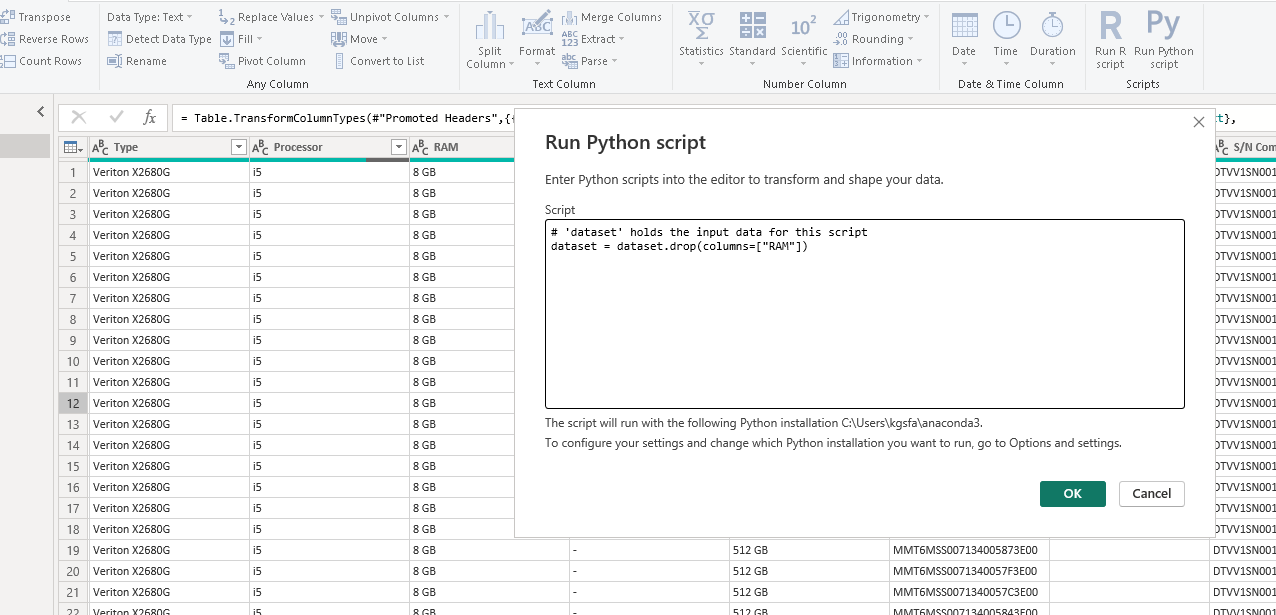Click the Transpose button

pyautogui.click(x=36, y=17)
